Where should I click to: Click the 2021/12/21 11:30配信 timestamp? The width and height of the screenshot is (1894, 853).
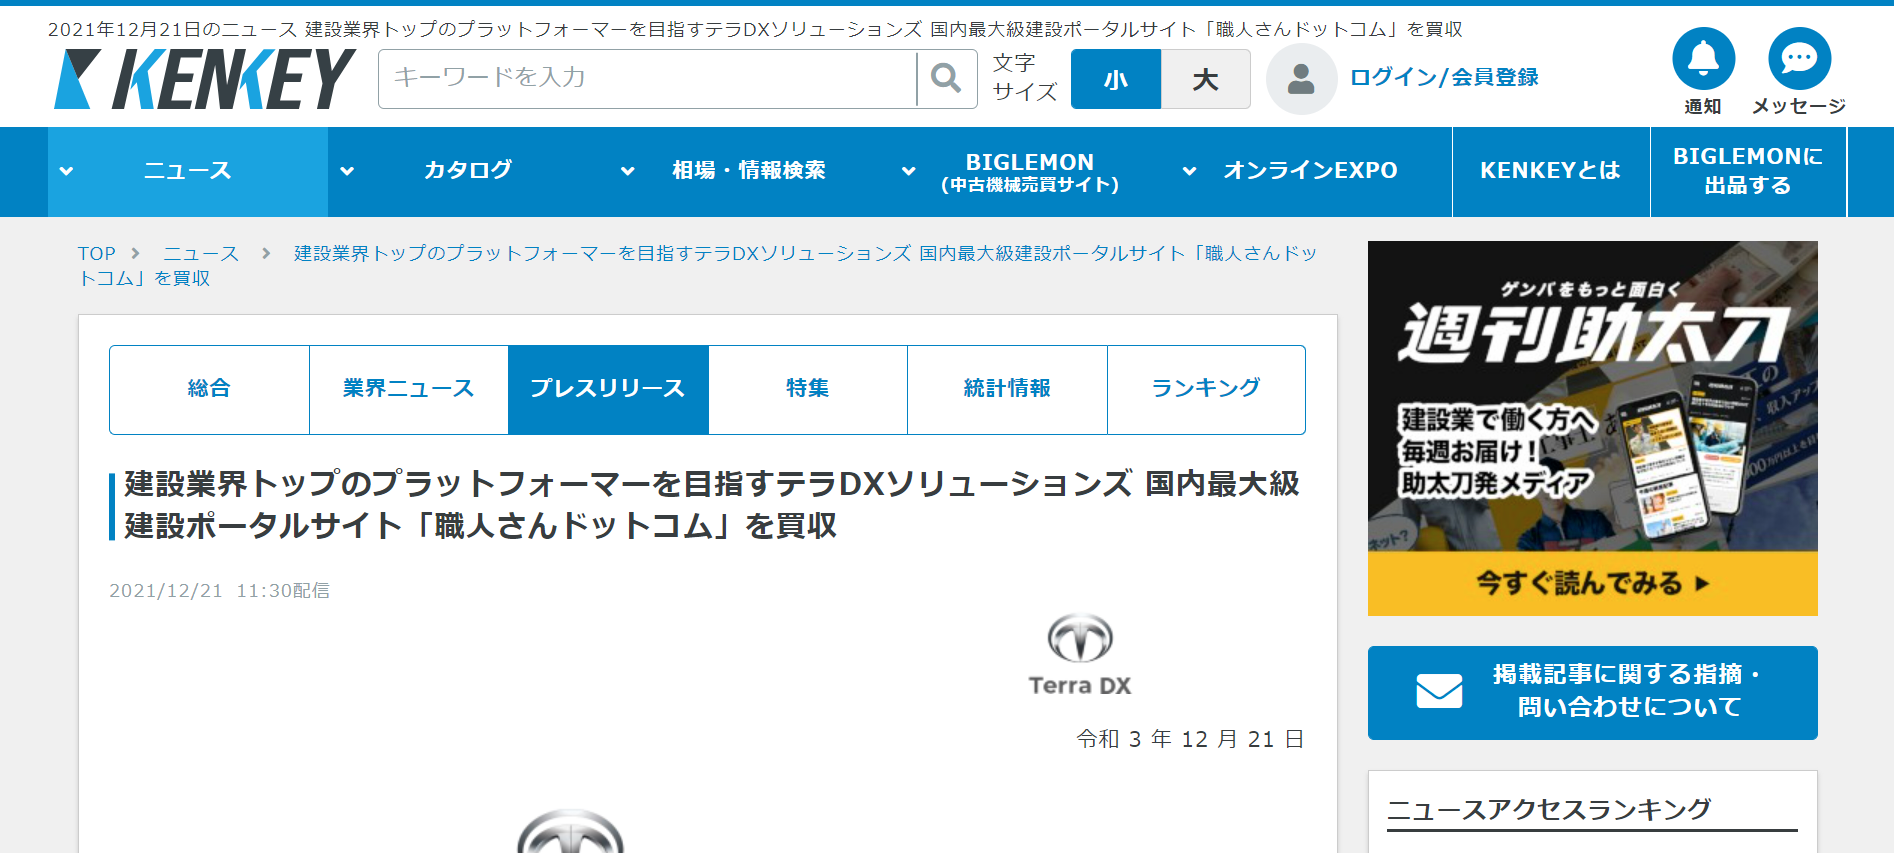tap(219, 591)
